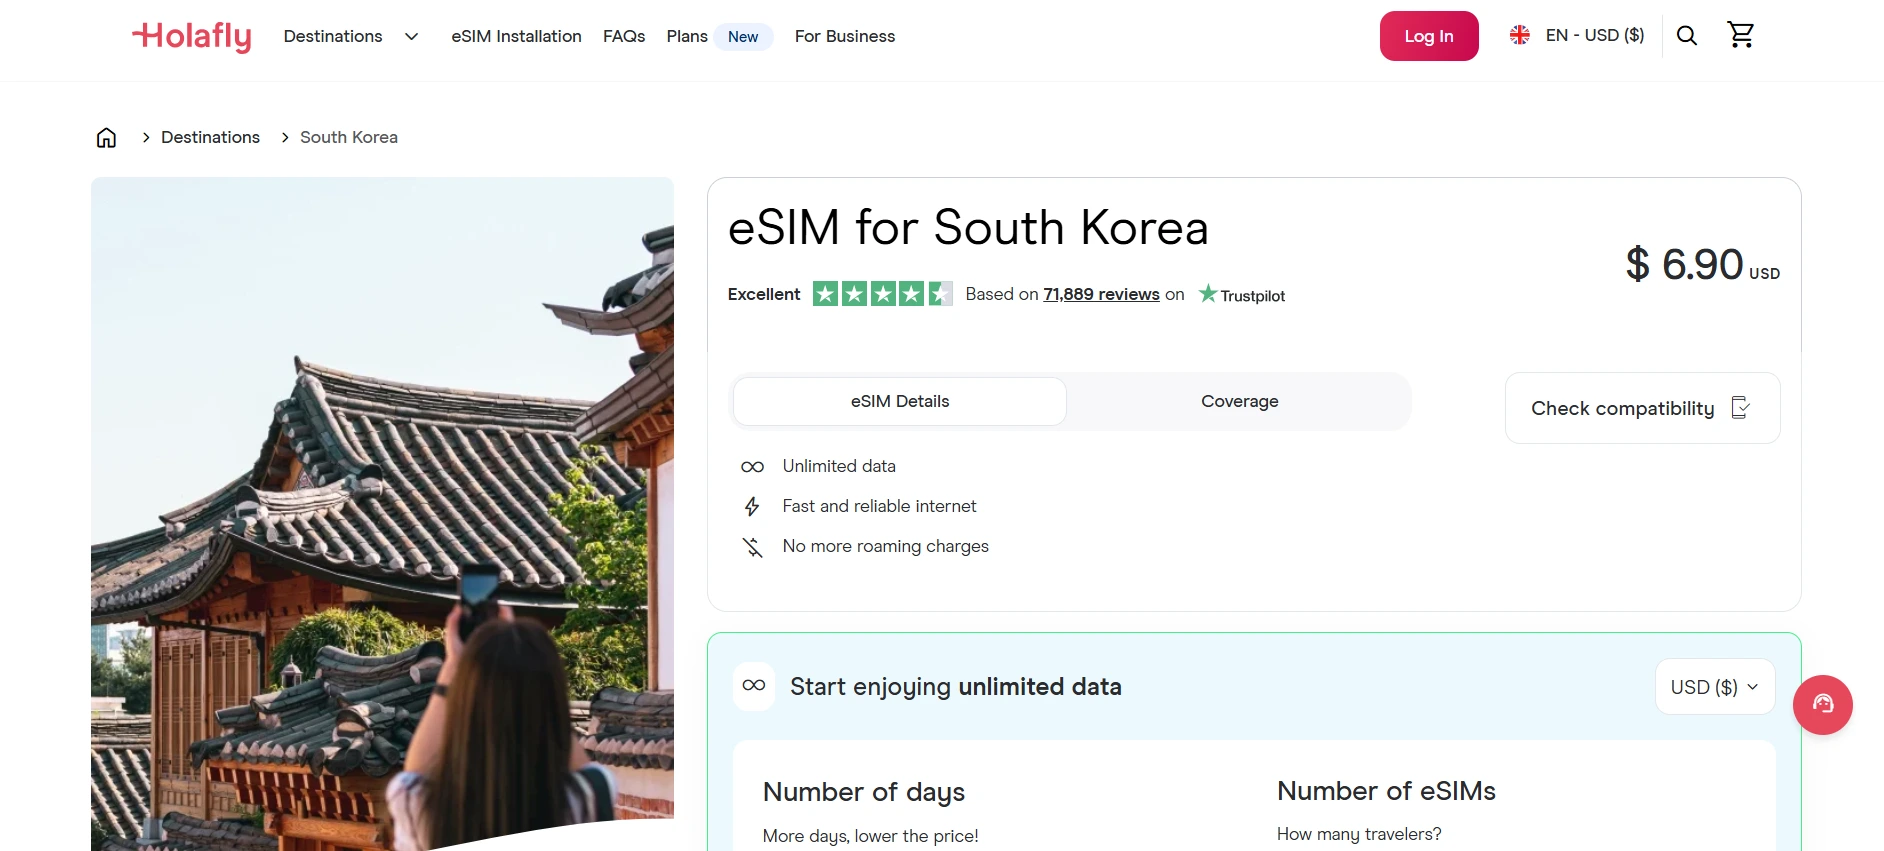
Task: Open the USD ($) currency selector
Action: click(x=1713, y=686)
